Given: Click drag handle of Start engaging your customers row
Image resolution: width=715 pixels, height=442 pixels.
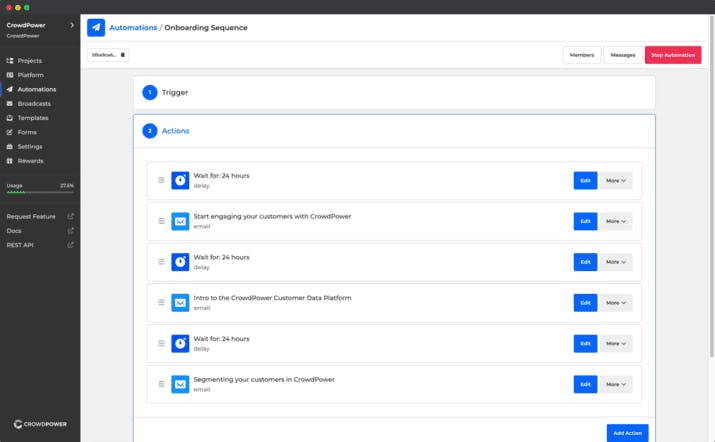Looking at the screenshot, I should (x=161, y=221).
